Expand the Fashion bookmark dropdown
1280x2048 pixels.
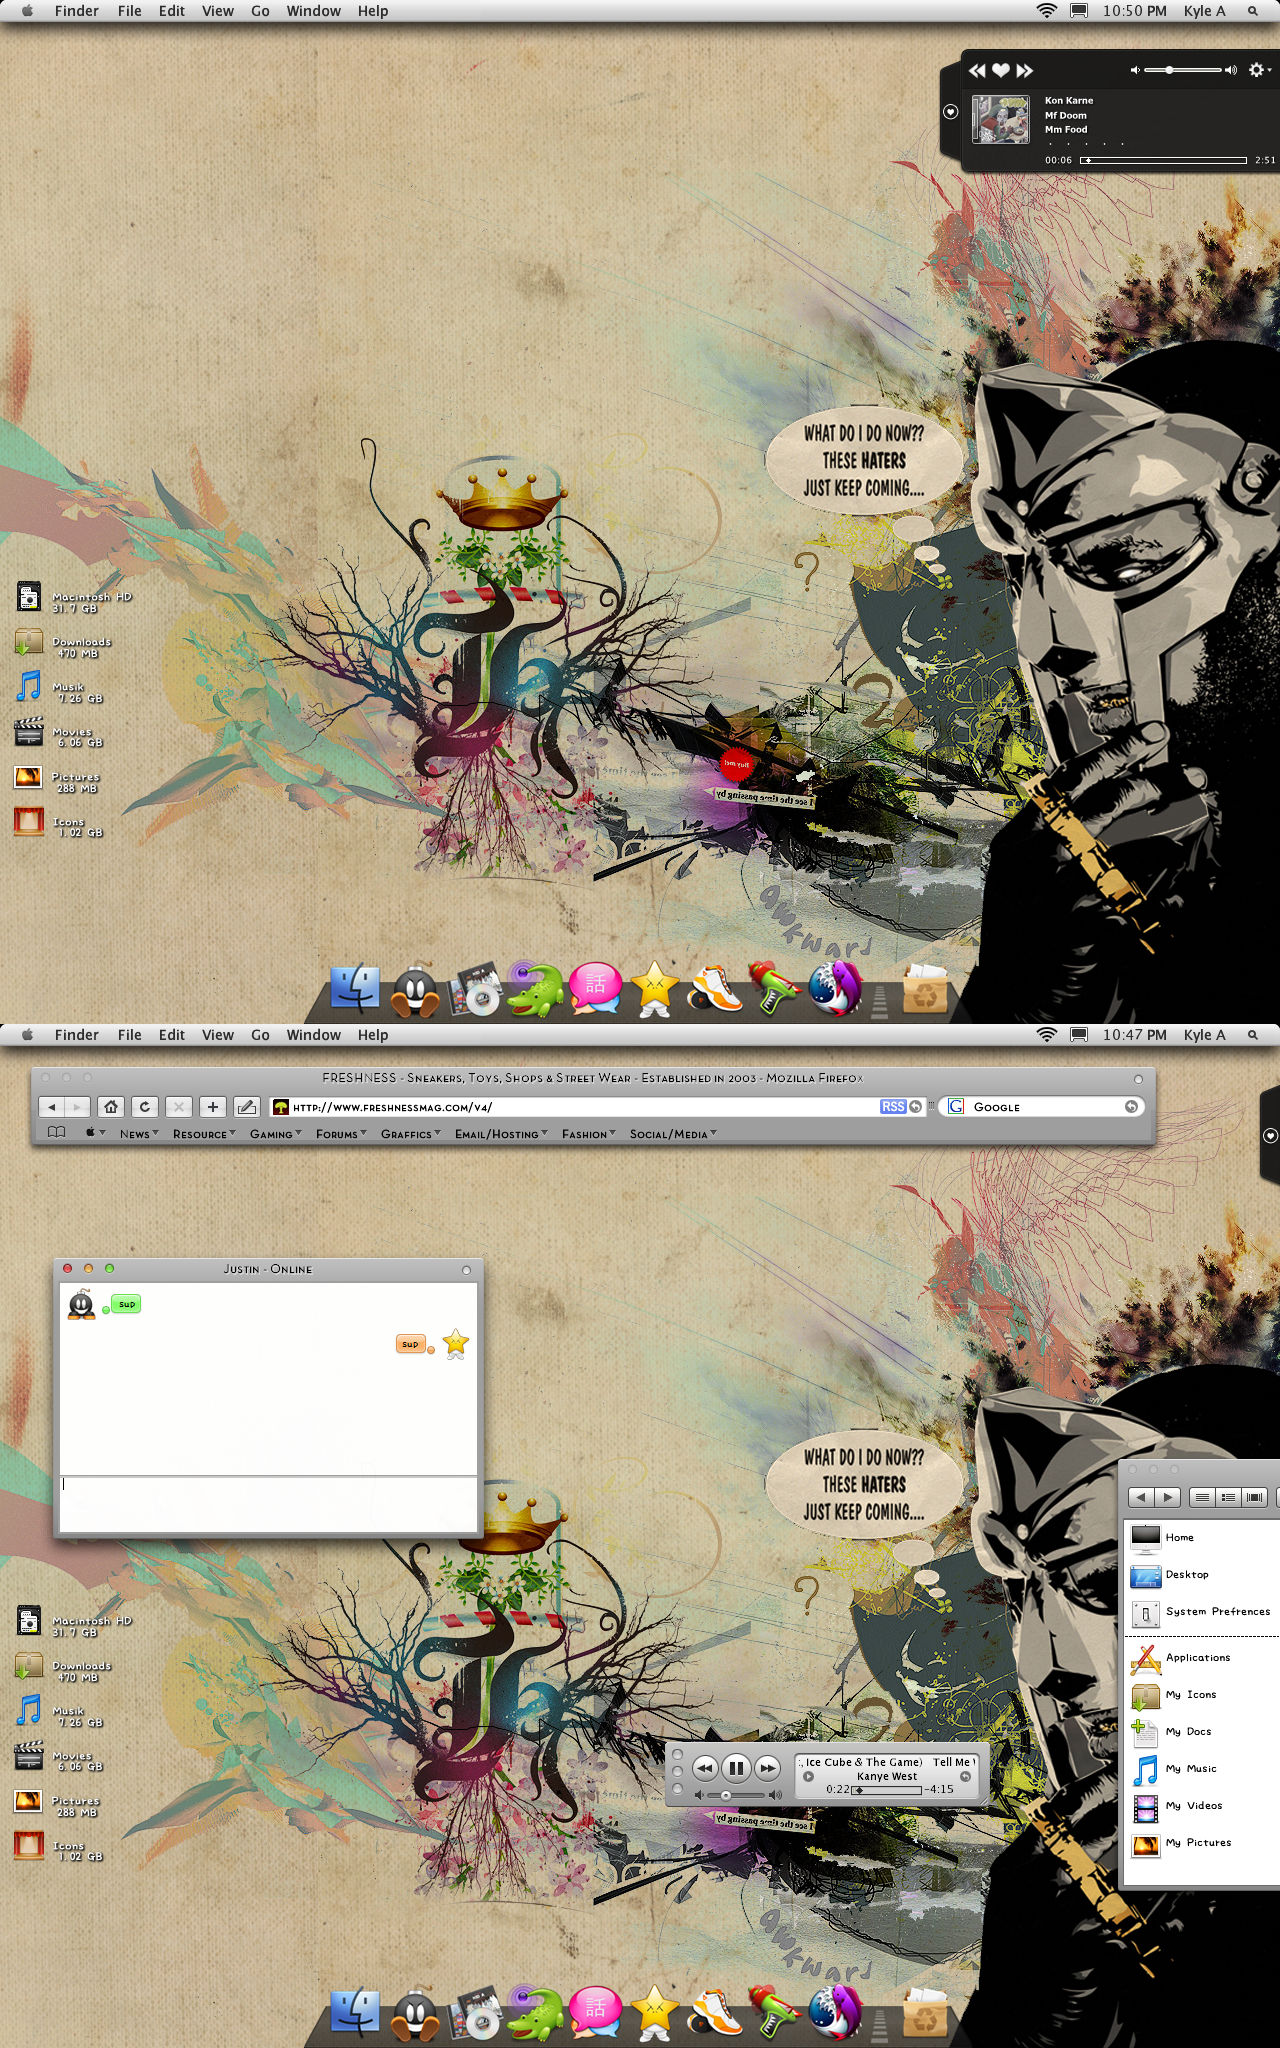pos(589,1134)
